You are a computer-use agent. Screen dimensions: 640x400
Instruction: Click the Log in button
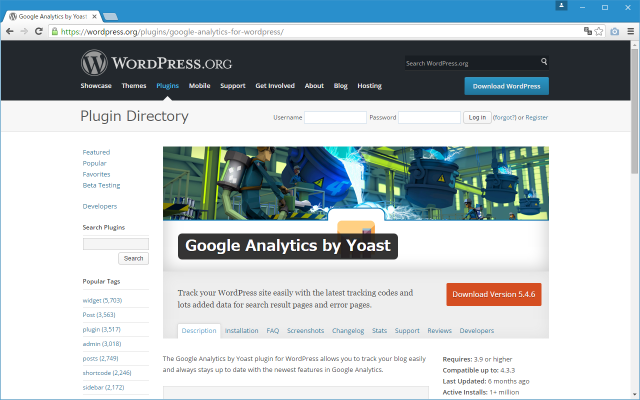pos(477,118)
